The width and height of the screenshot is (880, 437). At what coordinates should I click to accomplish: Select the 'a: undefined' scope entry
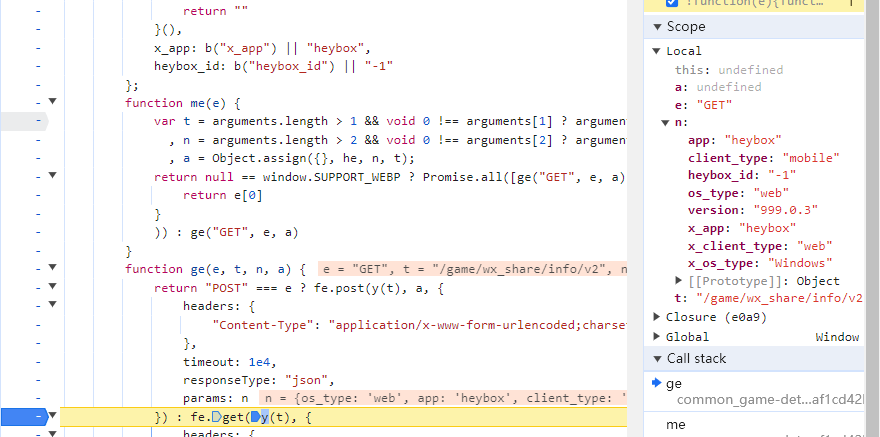[718, 87]
